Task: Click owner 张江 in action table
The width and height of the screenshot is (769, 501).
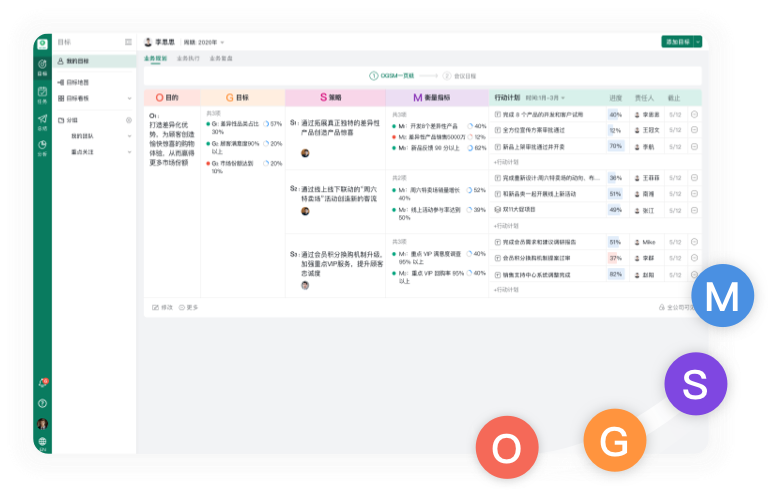Action: point(644,210)
